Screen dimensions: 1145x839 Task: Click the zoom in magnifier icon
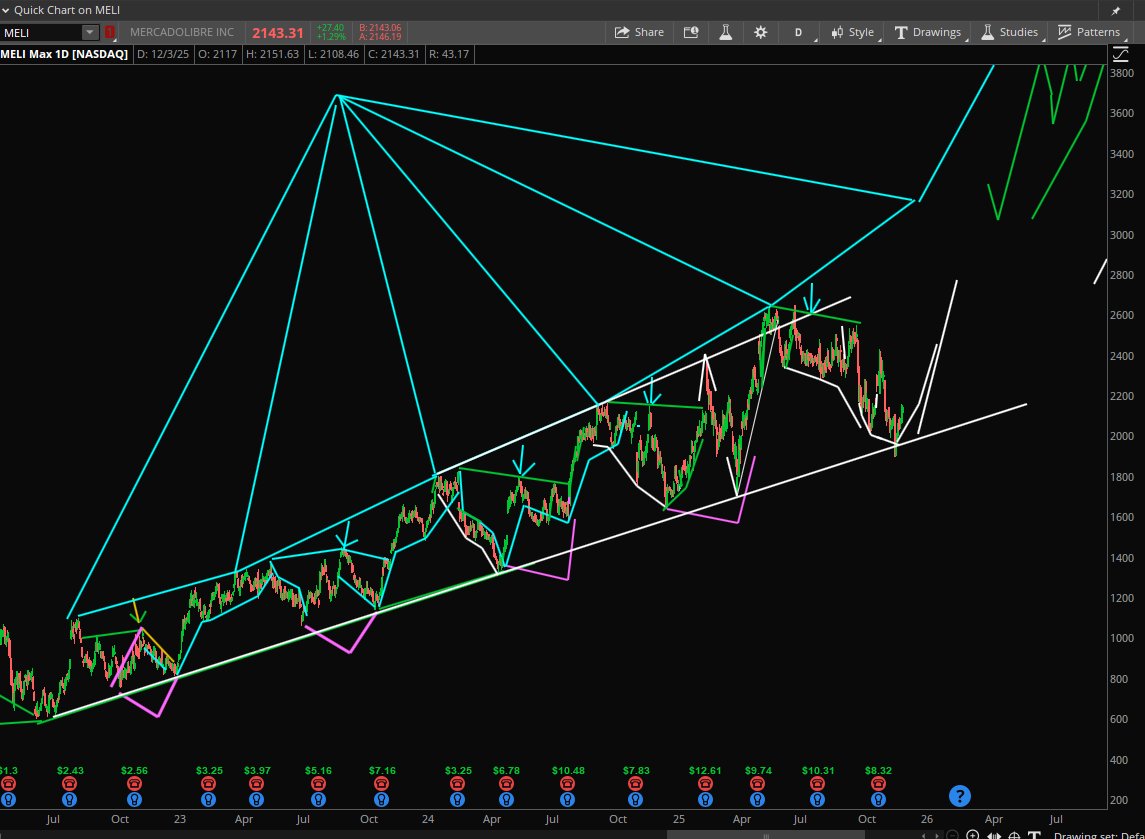tap(973, 835)
